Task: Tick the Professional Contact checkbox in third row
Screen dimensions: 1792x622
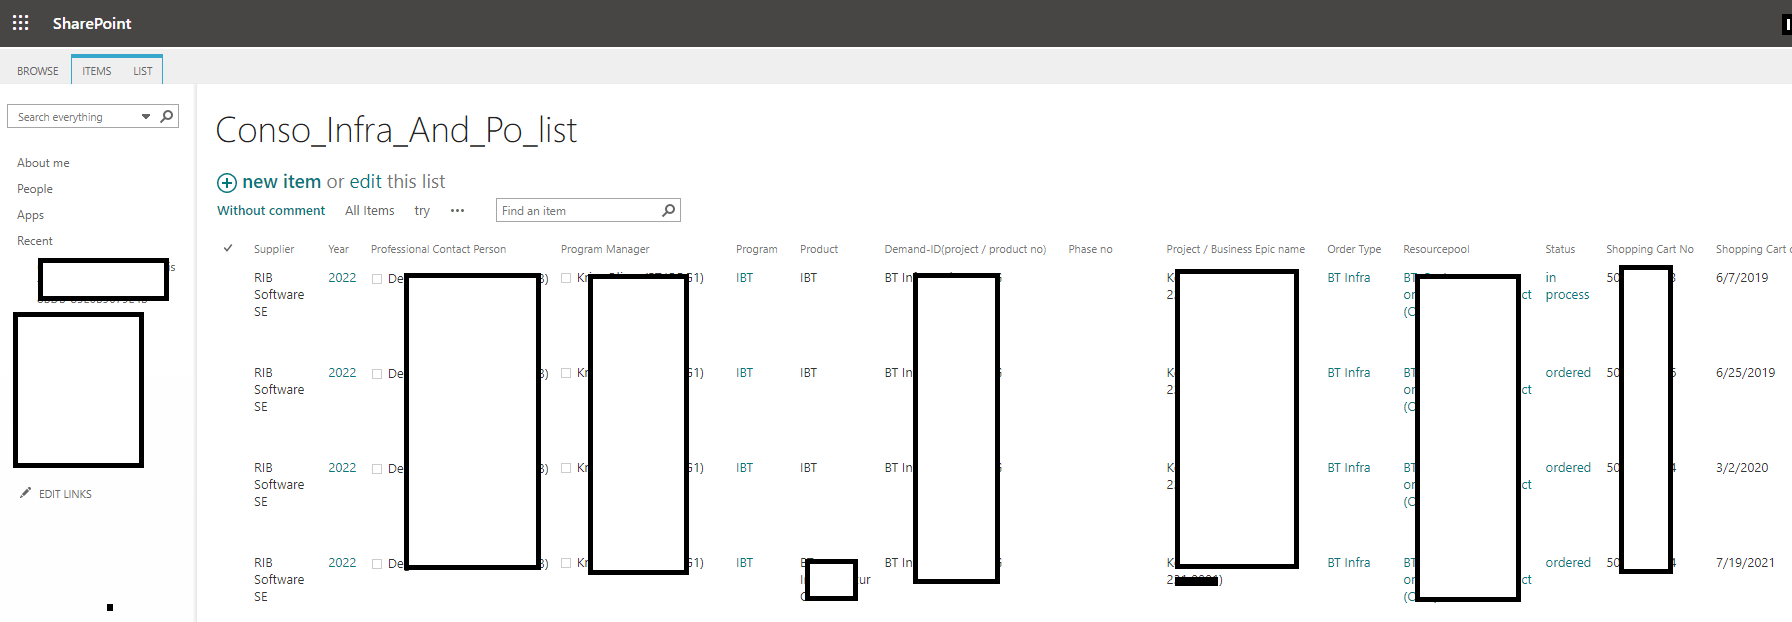Action: [x=377, y=469]
